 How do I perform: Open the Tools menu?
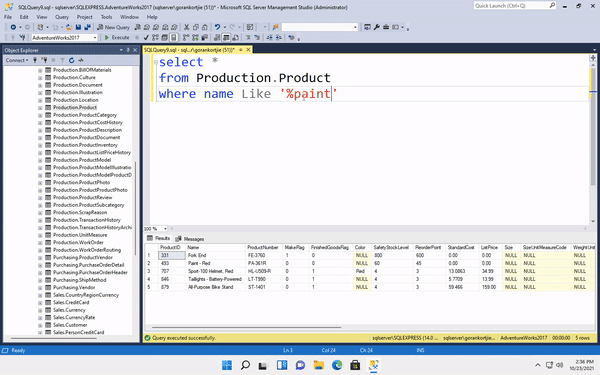click(x=106, y=17)
